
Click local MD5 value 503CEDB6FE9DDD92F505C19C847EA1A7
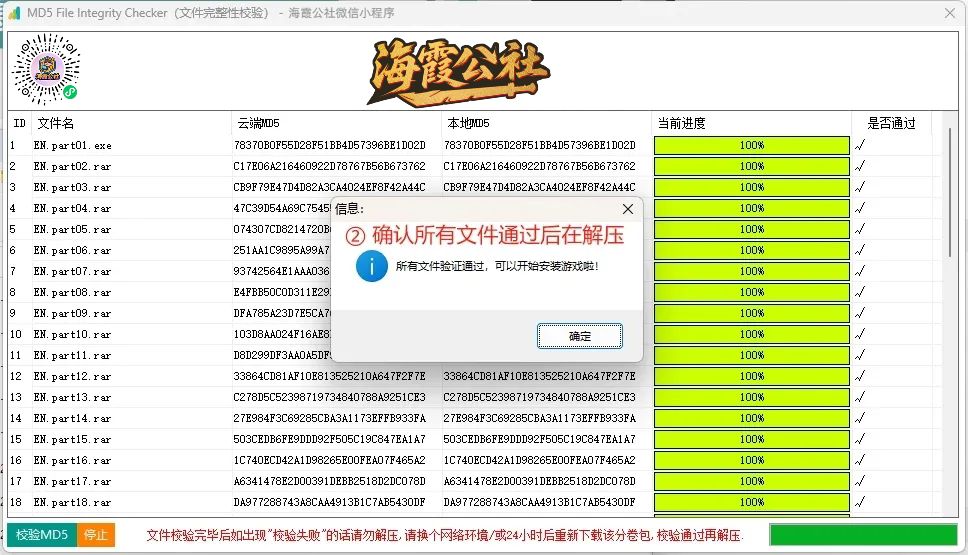coord(540,439)
